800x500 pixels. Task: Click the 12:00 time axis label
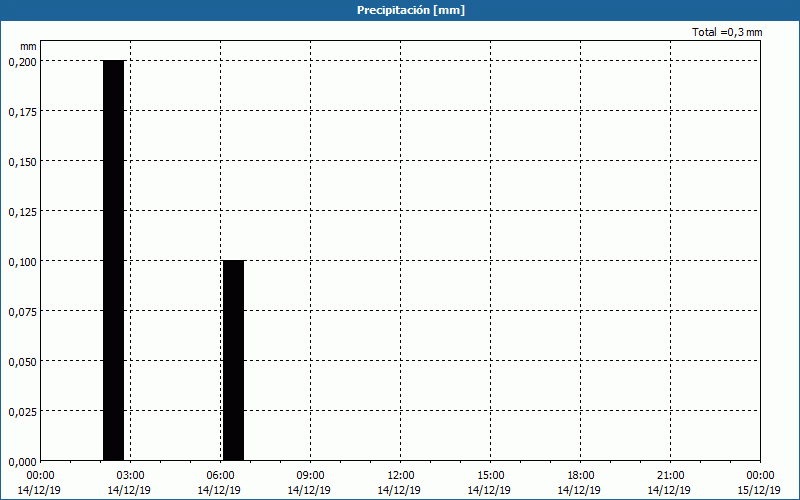click(x=400, y=476)
